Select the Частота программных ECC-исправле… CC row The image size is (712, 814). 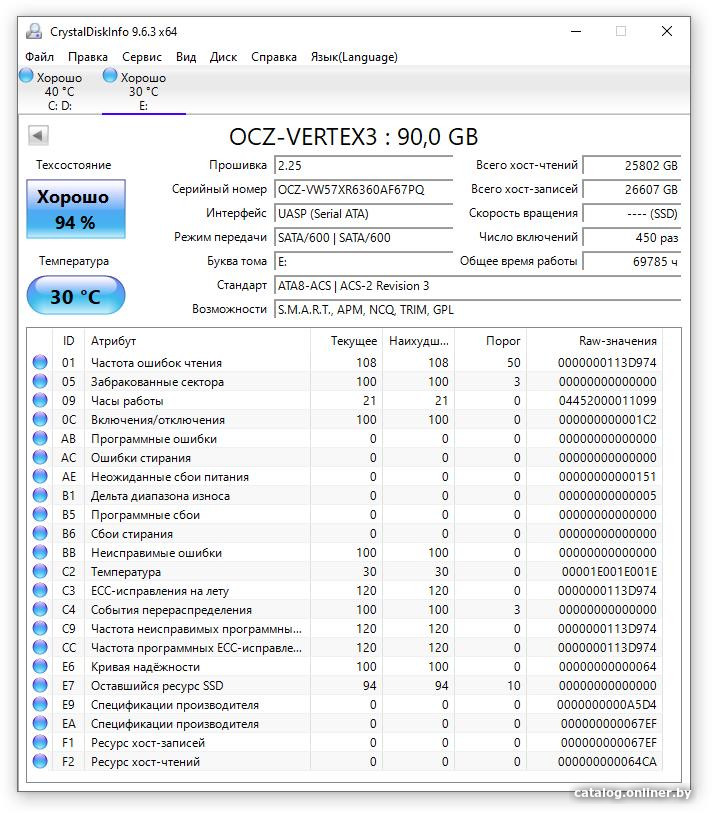pos(345,647)
